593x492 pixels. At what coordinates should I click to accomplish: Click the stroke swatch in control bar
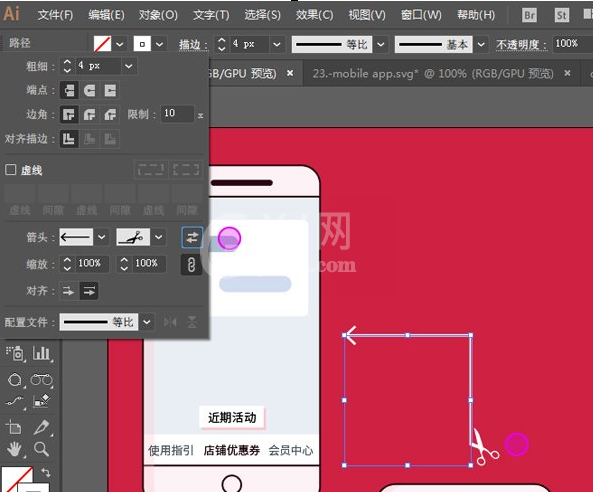click(x=142, y=44)
